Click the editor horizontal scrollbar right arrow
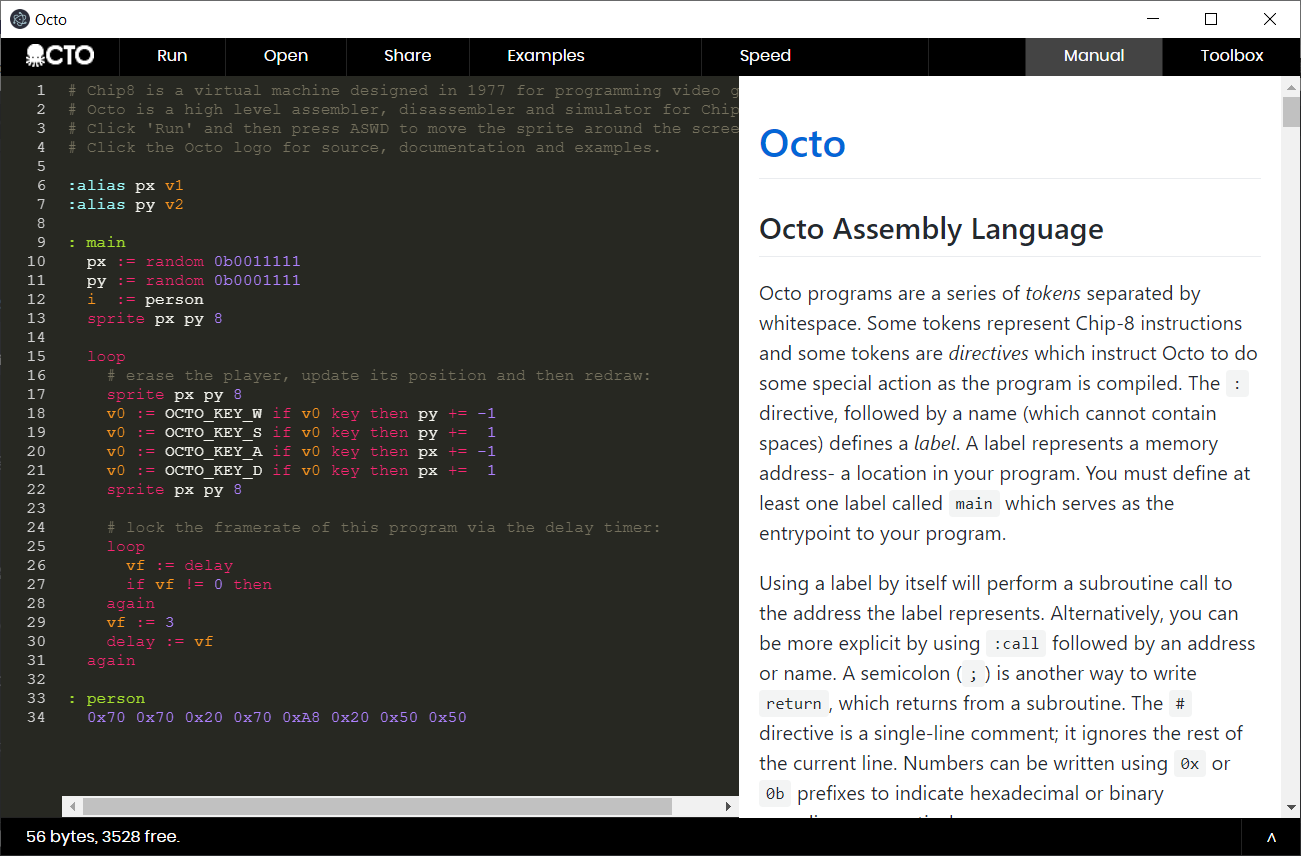The image size is (1301, 856). click(x=729, y=806)
